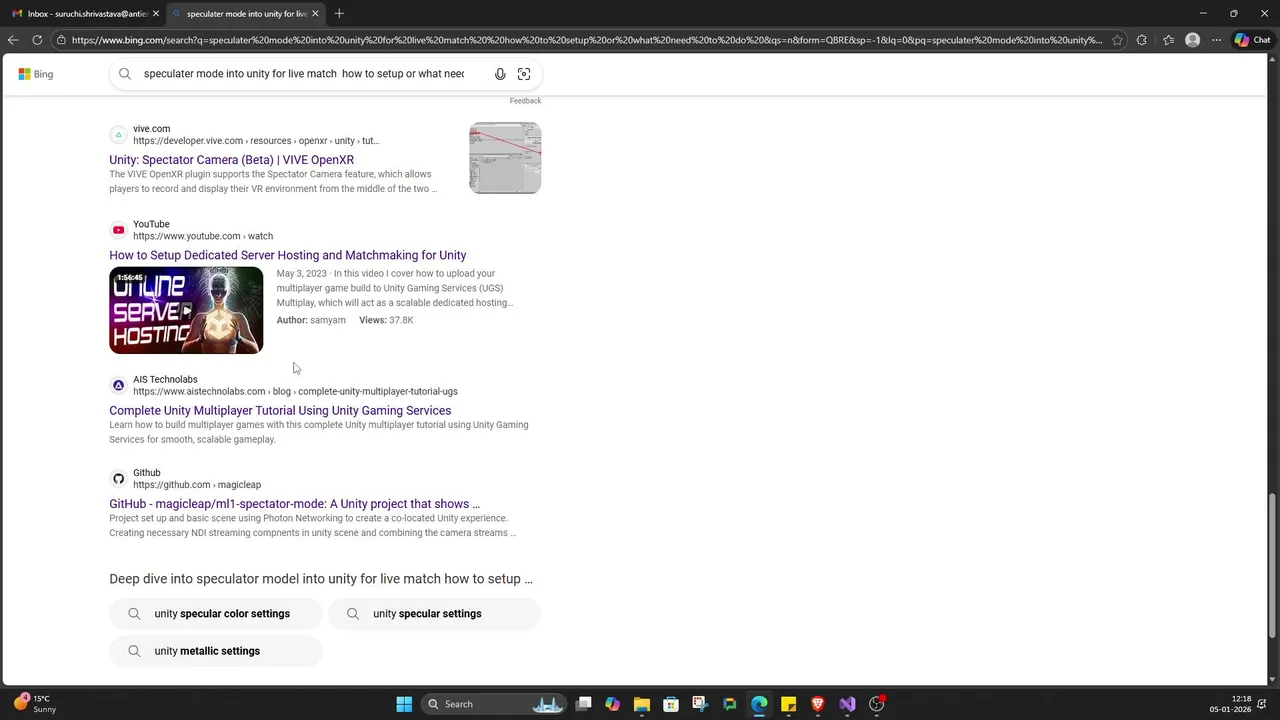Open the Windows Start menu
This screenshot has height=720, width=1280.
[x=404, y=704]
